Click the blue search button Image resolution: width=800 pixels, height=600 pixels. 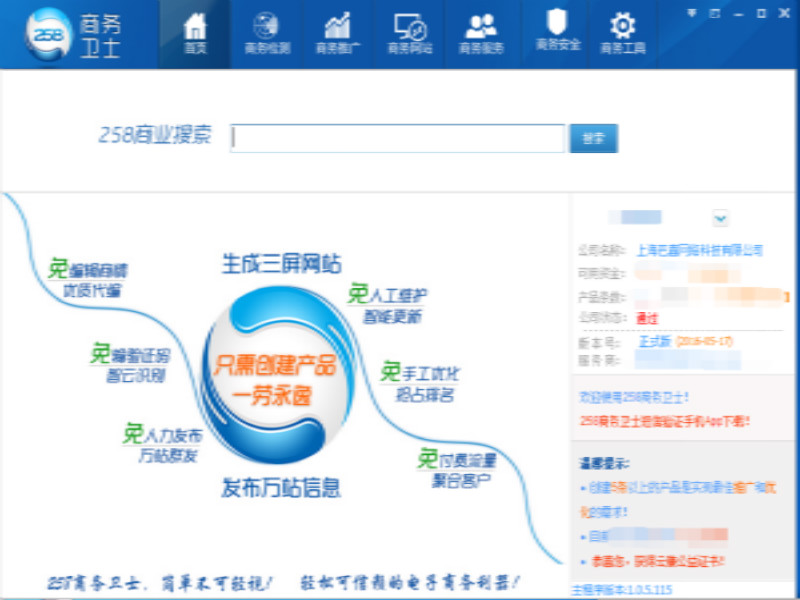[593, 138]
